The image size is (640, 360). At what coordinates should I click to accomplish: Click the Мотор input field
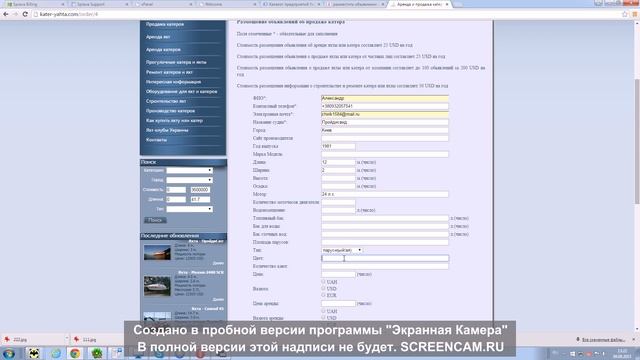pos(384,194)
